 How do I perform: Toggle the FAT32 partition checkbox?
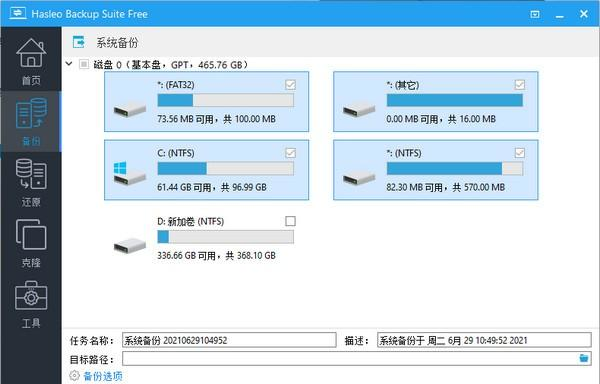click(290, 85)
